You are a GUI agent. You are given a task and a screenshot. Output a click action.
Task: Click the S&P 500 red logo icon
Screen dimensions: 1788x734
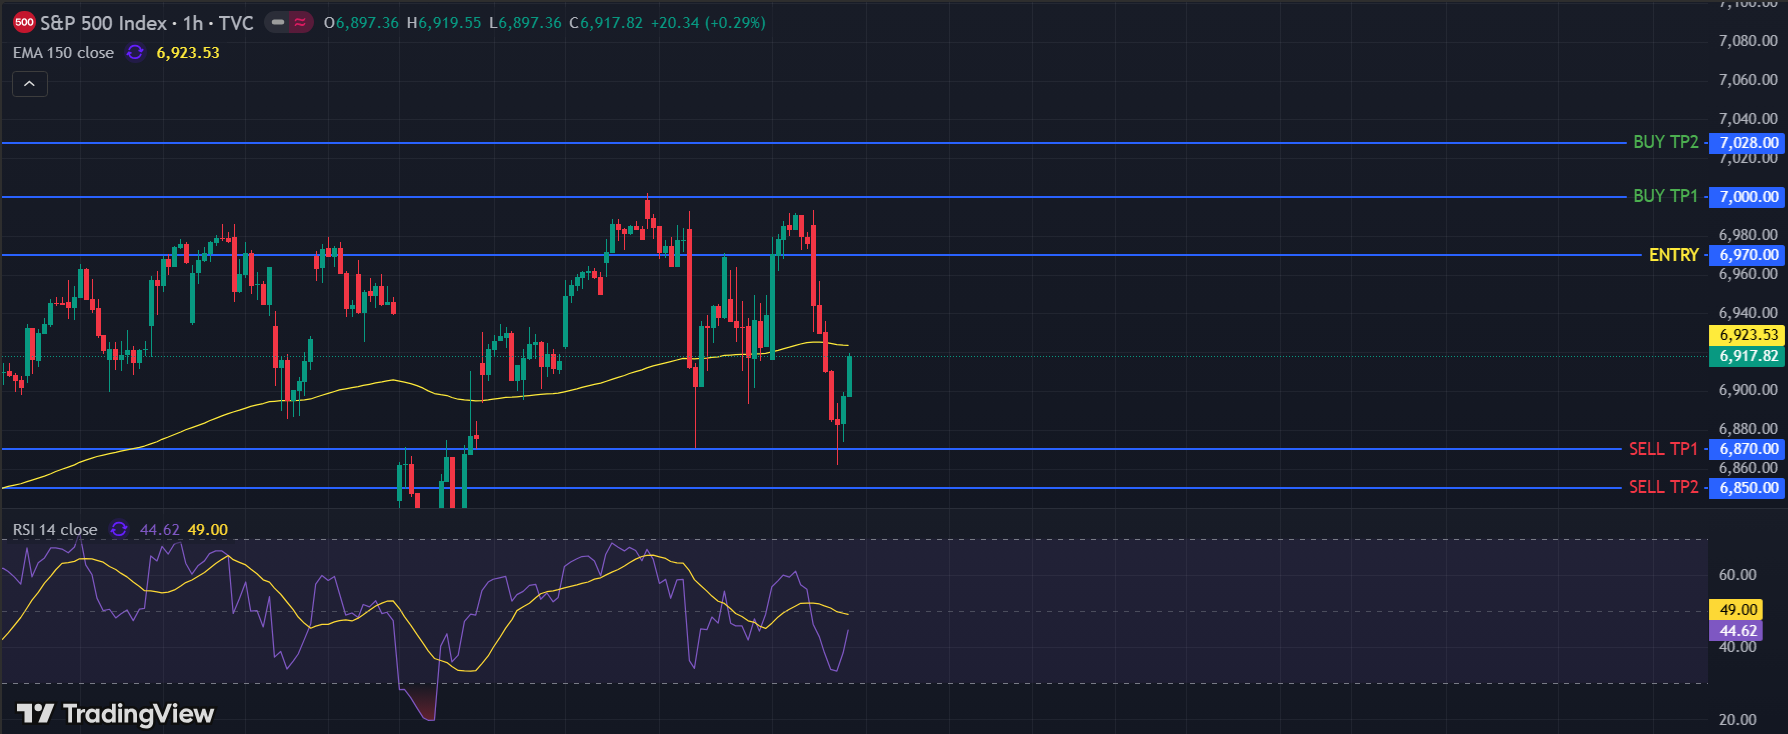pyautogui.click(x=24, y=22)
